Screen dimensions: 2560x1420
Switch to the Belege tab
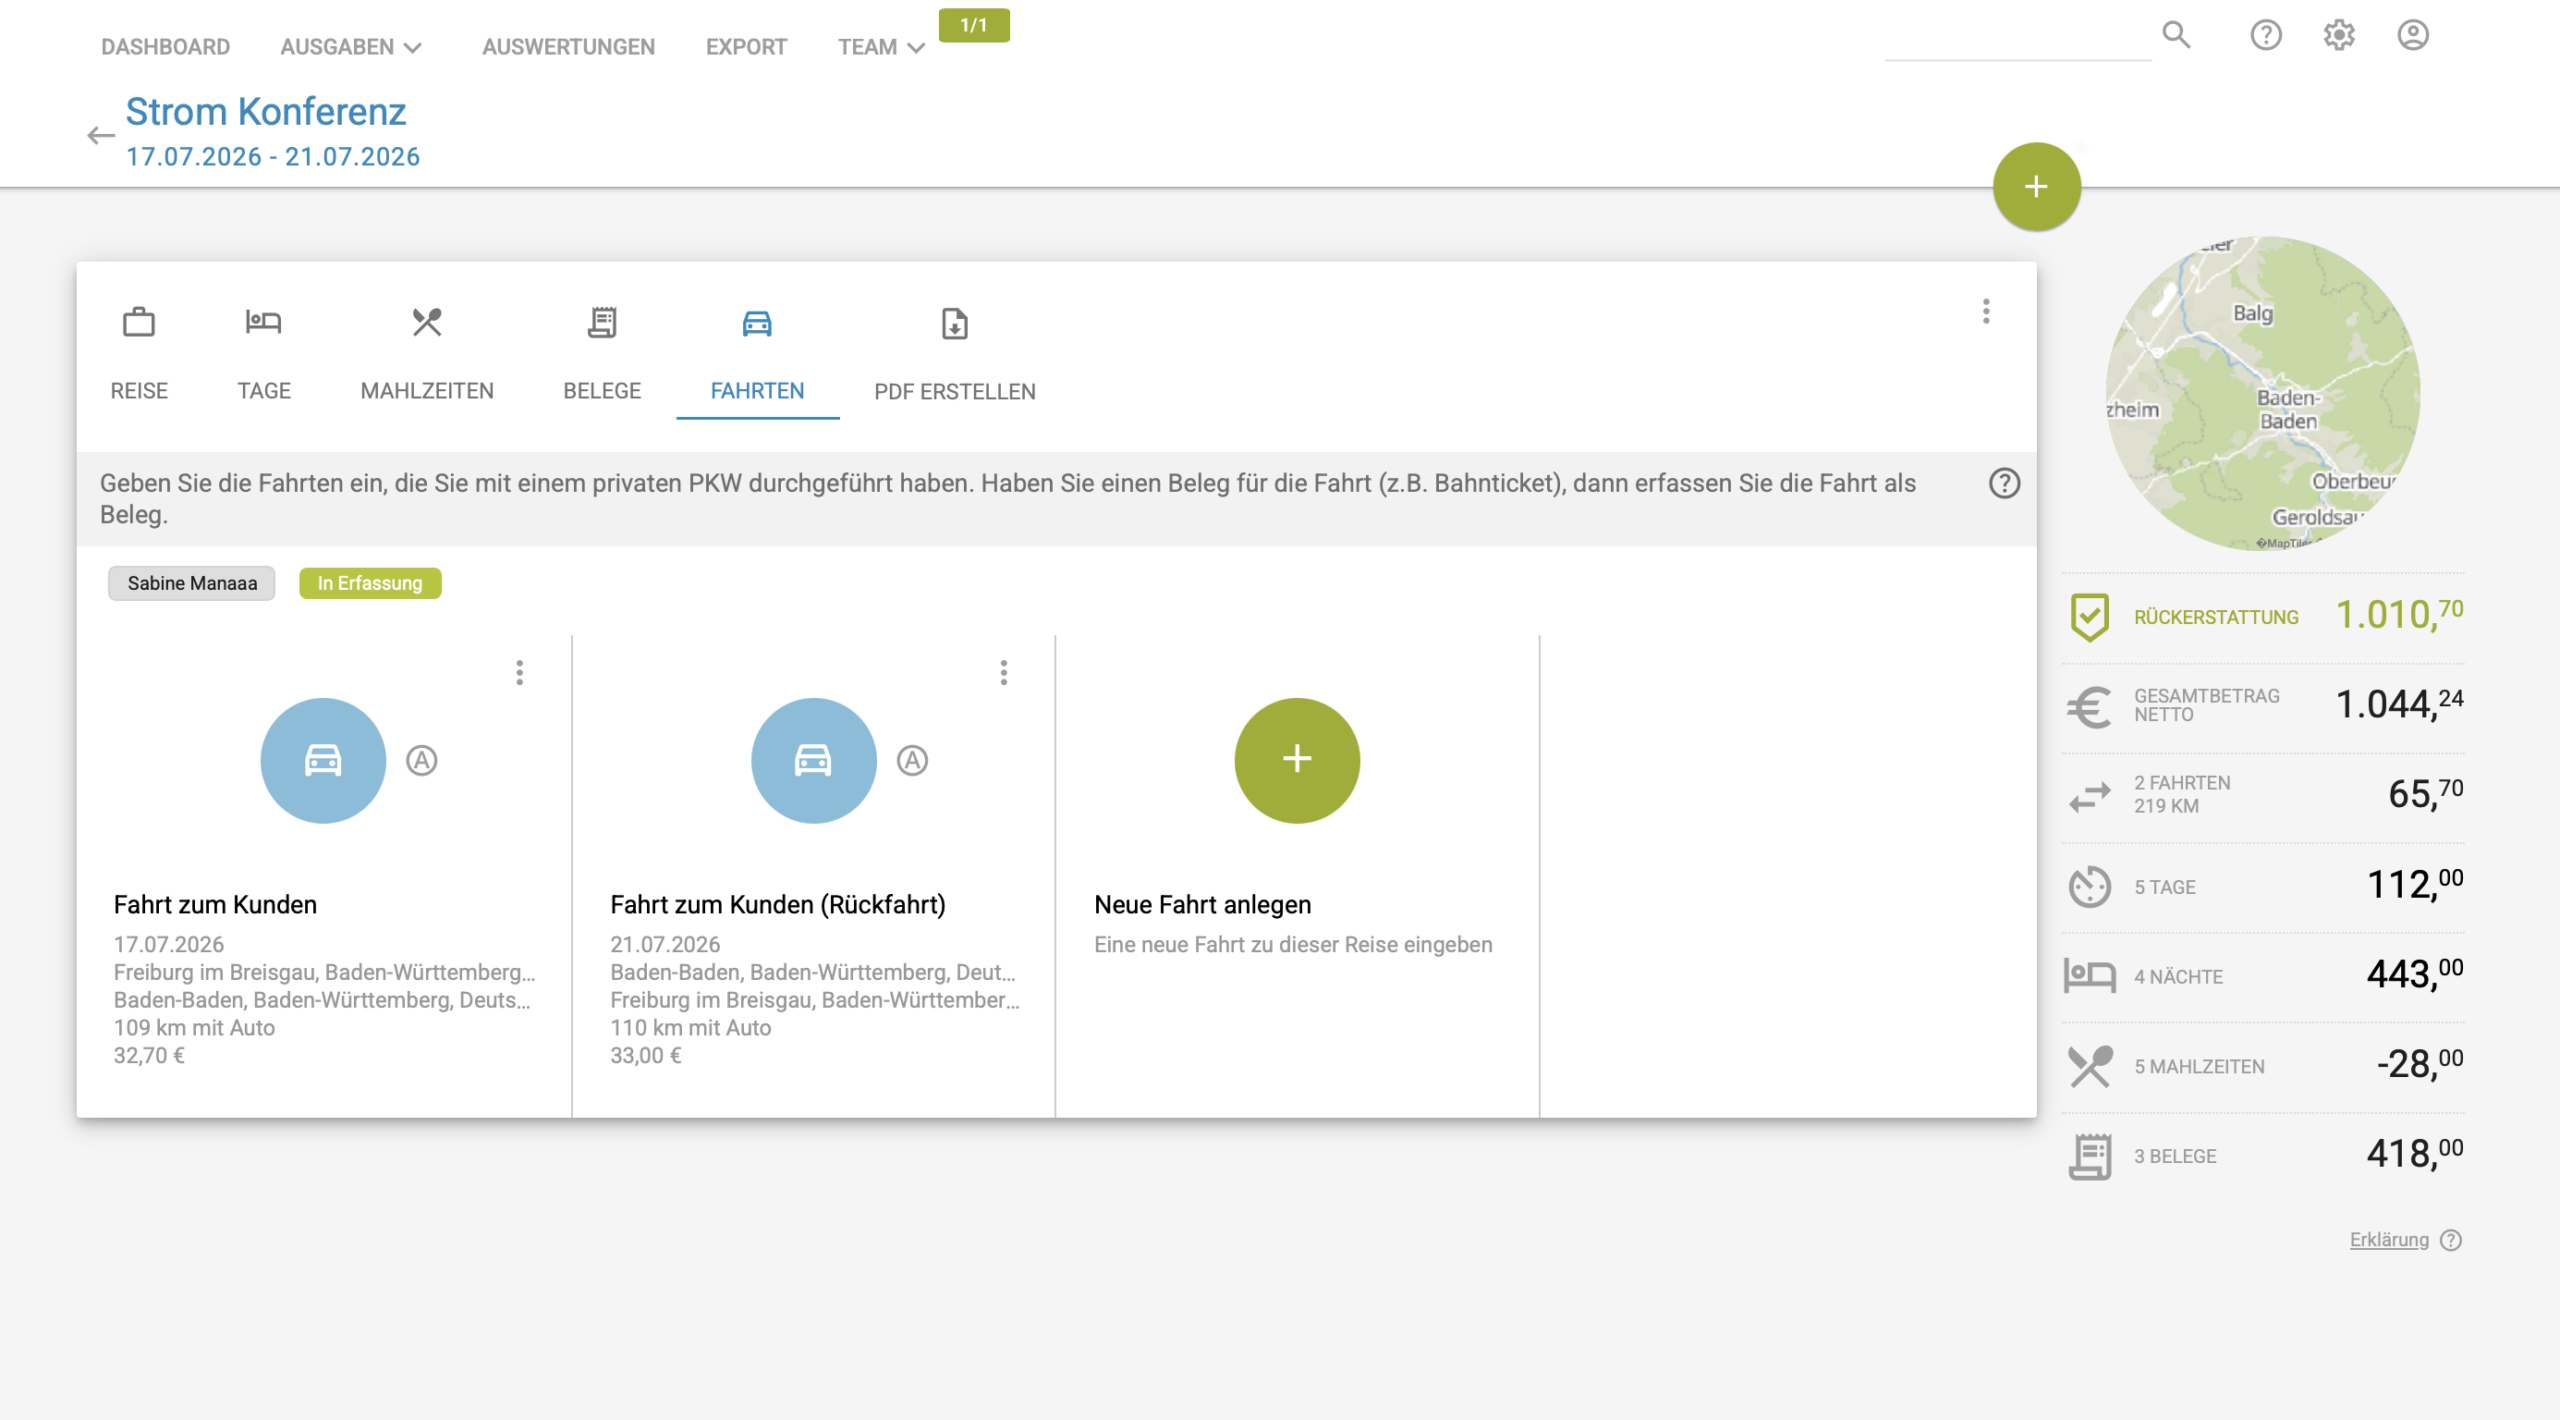(602, 352)
